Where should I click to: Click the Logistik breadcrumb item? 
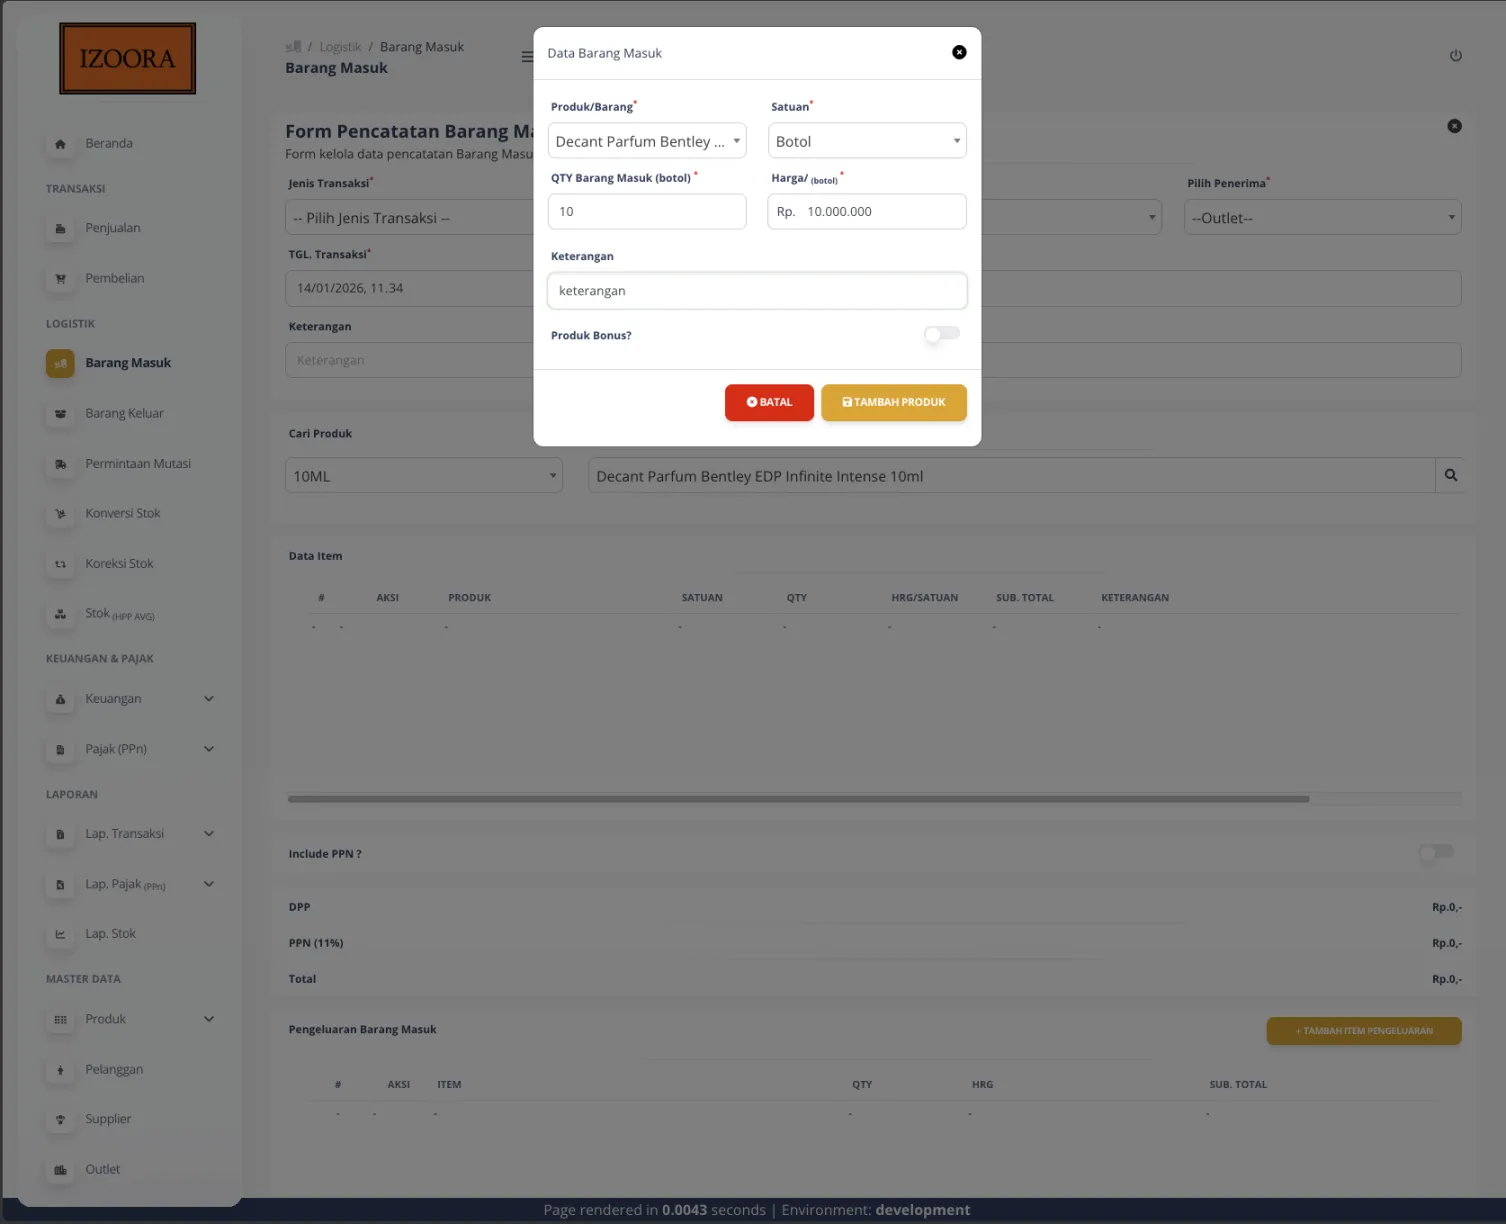coord(340,46)
